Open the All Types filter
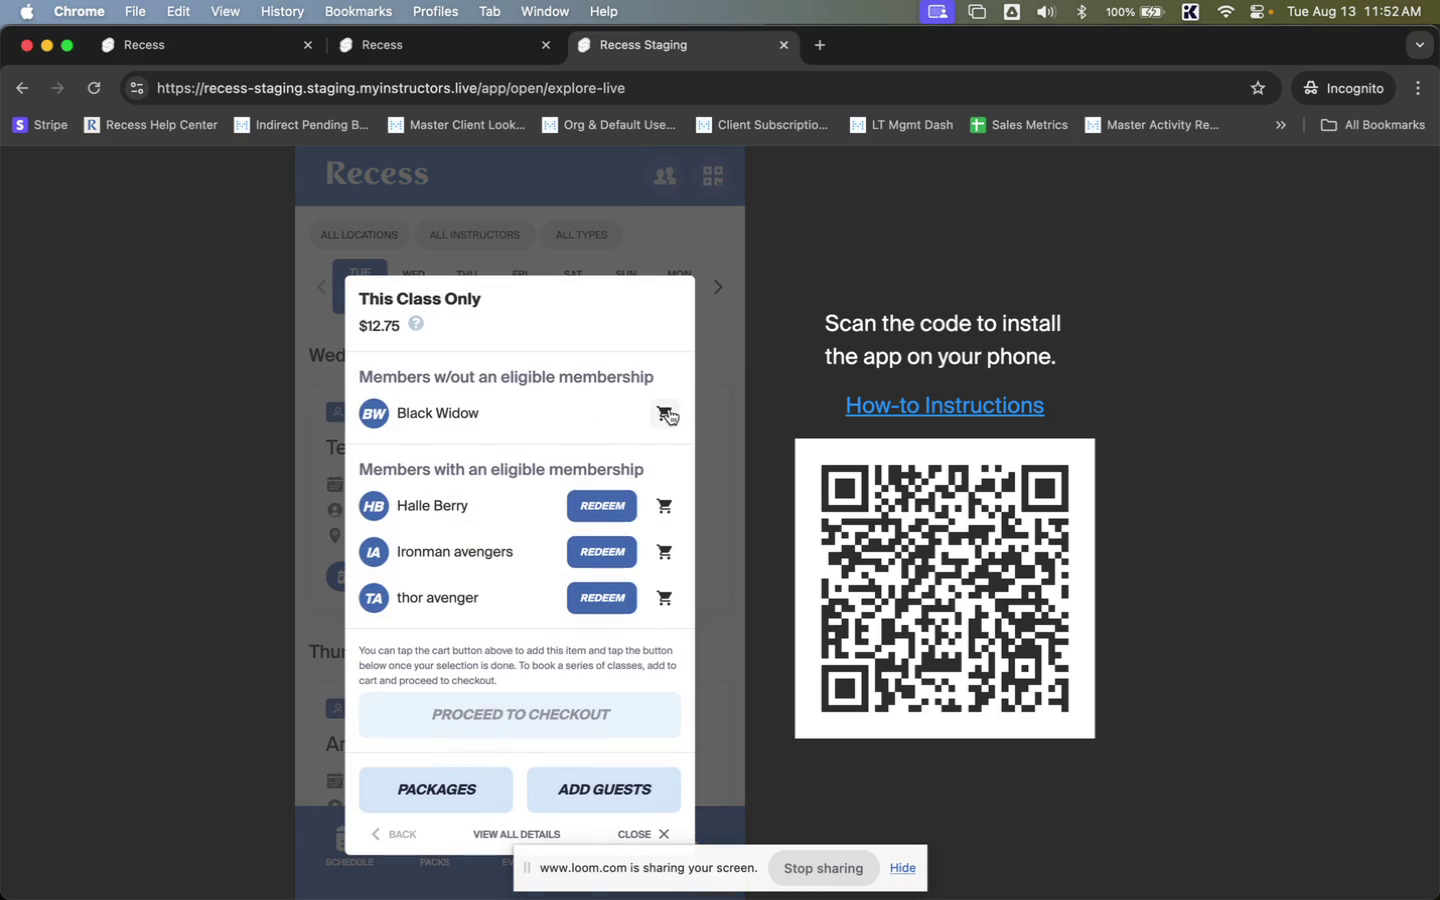Viewport: 1440px width, 900px height. pyautogui.click(x=582, y=235)
